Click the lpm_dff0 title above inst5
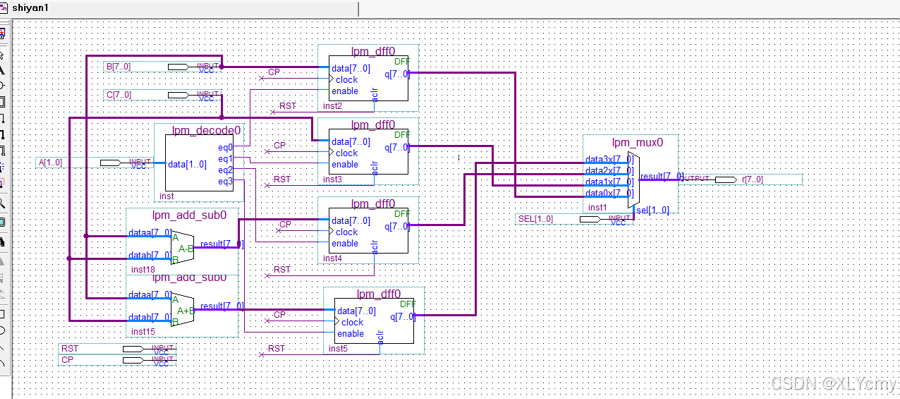900x399 pixels. tap(379, 294)
